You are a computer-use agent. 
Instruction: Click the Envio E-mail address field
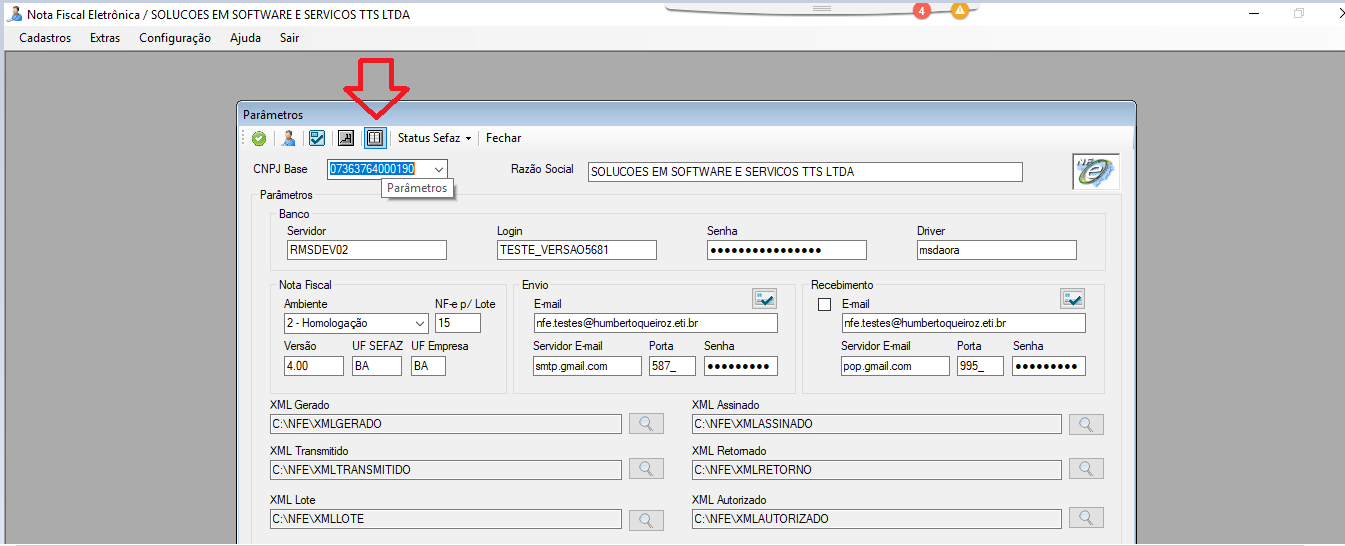tap(655, 323)
